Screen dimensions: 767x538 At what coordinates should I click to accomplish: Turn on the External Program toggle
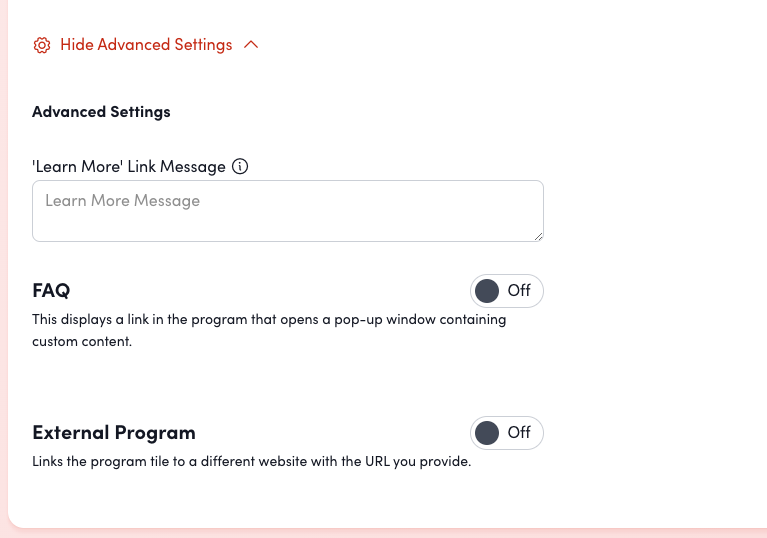[506, 433]
